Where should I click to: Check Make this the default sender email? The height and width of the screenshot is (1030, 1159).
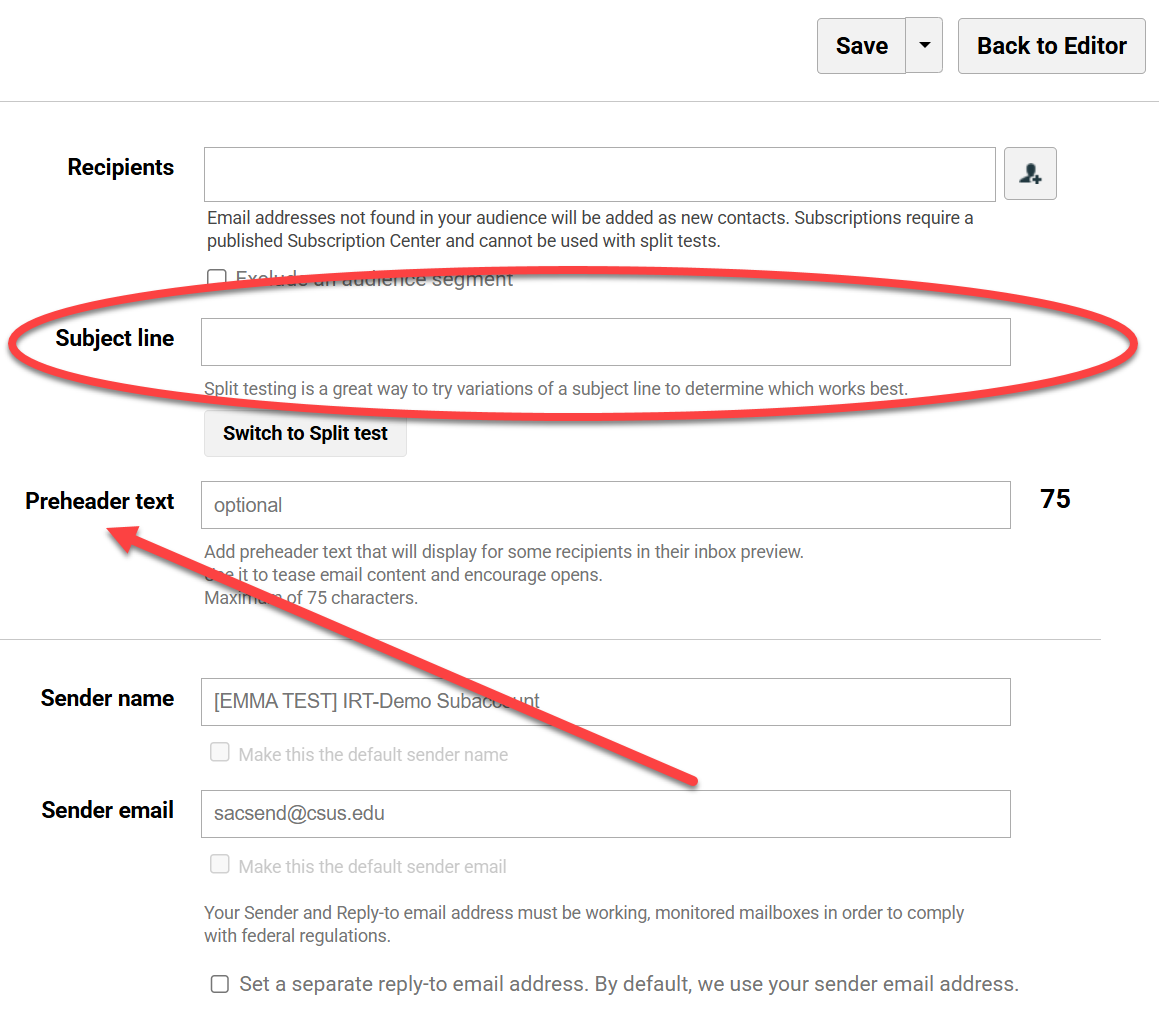tap(220, 864)
